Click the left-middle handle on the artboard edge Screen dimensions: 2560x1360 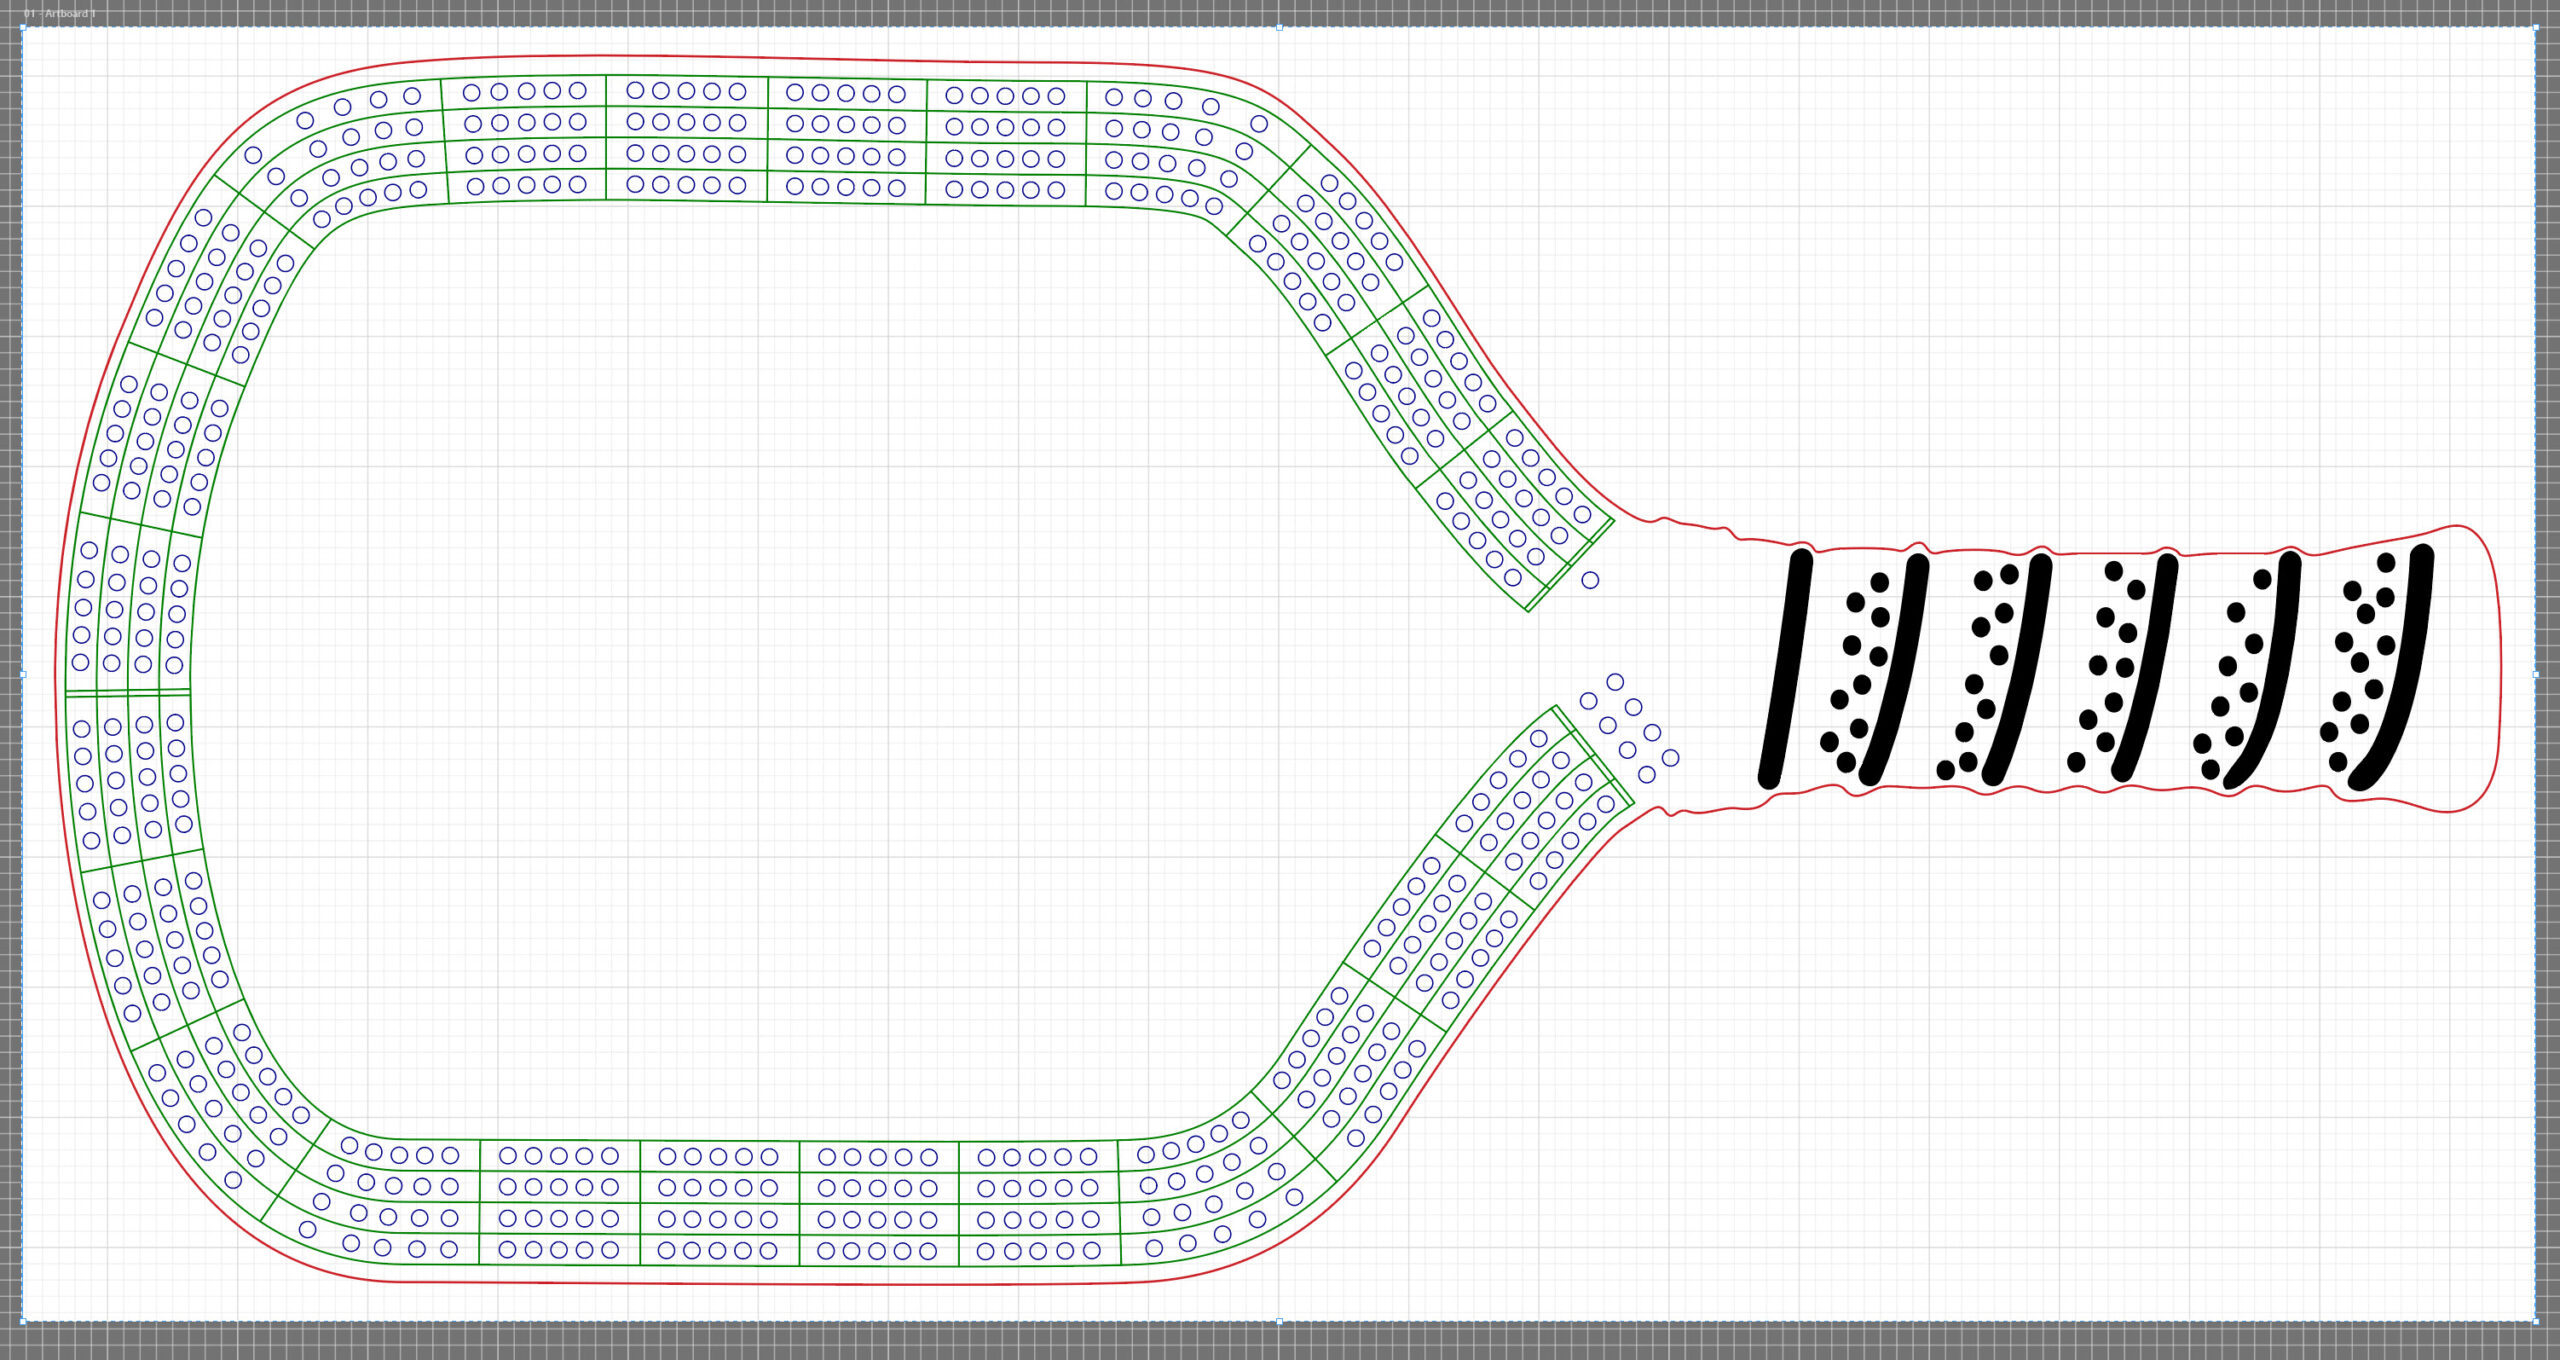click(x=23, y=675)
